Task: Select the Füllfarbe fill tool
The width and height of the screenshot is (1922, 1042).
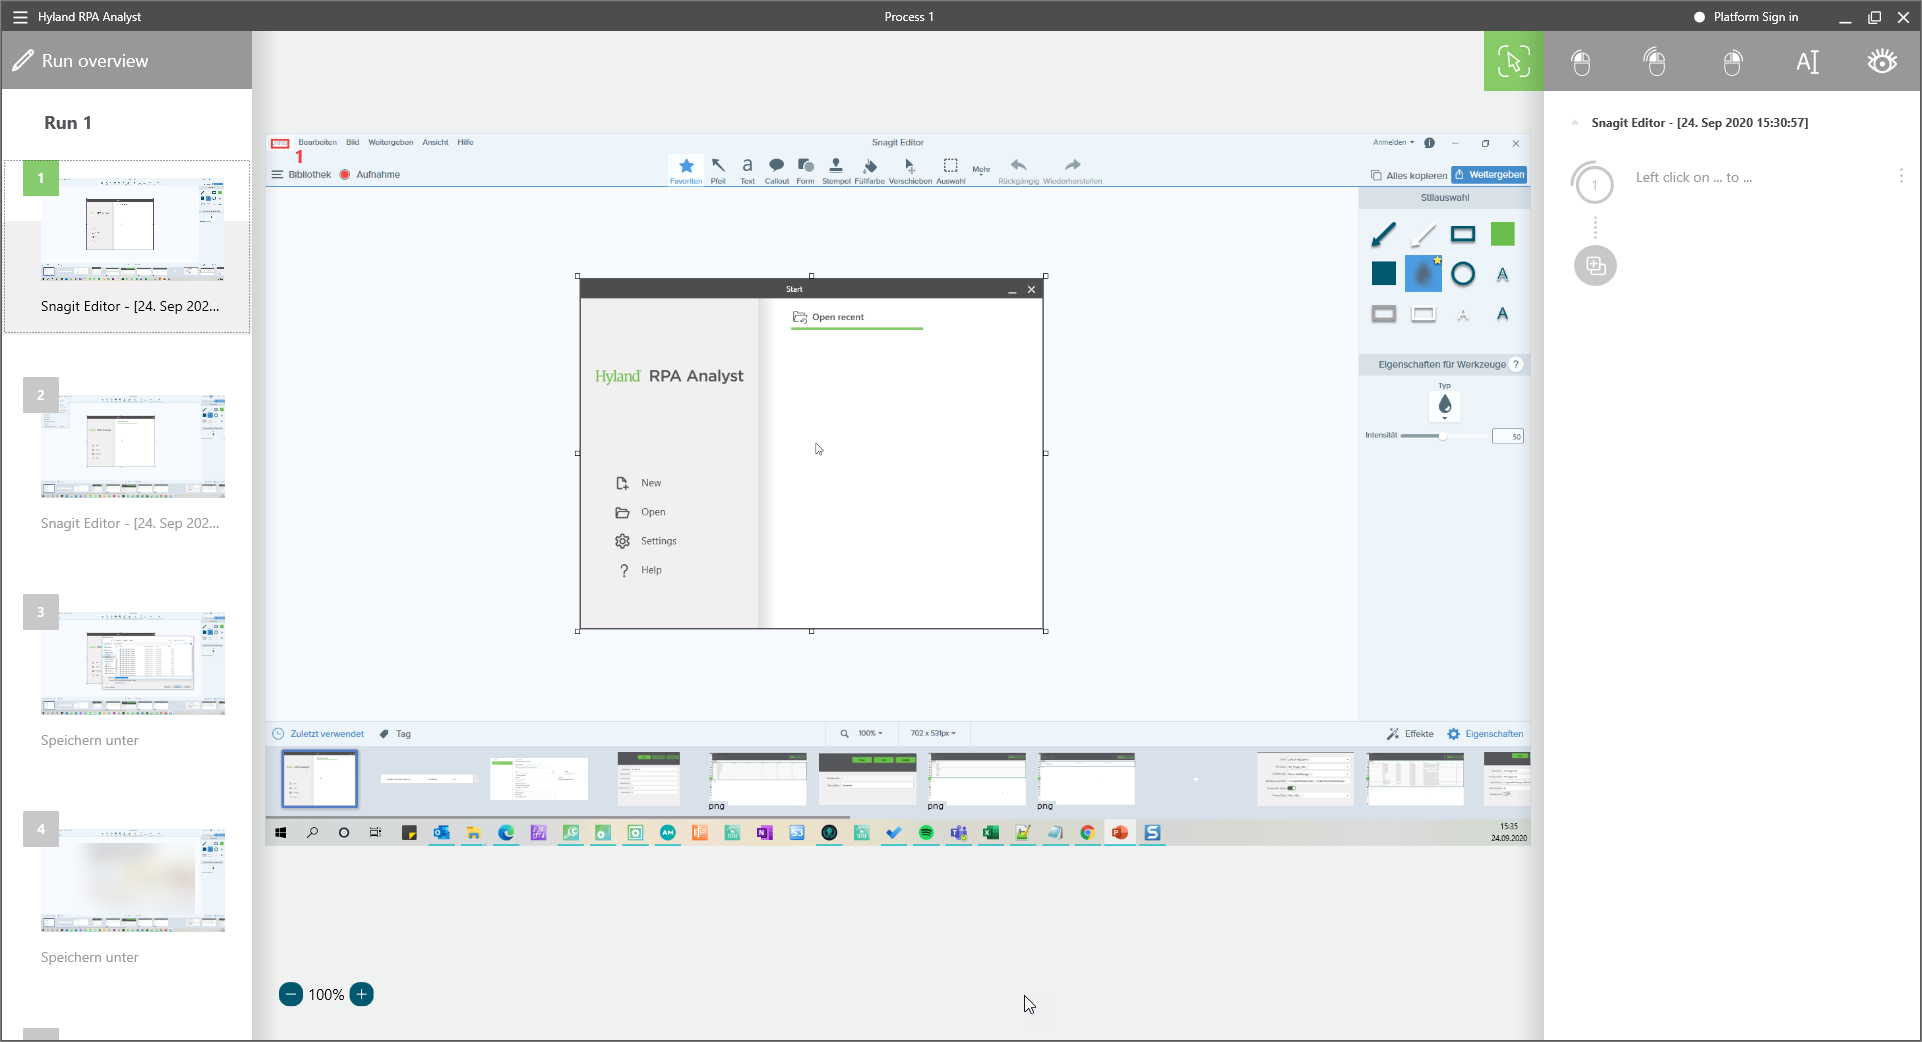Action: (869, 168)
